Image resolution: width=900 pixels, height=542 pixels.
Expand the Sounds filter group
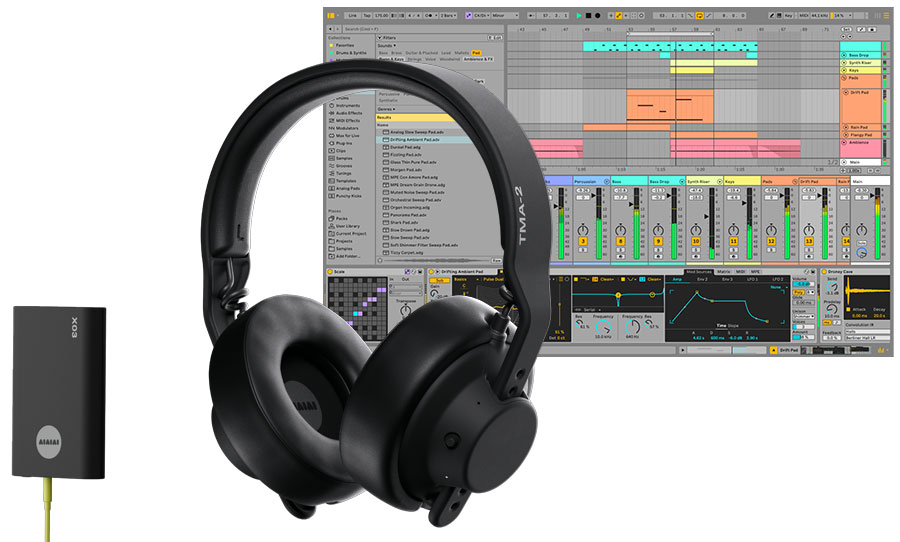pyautogui.click(x=387, y=46)
